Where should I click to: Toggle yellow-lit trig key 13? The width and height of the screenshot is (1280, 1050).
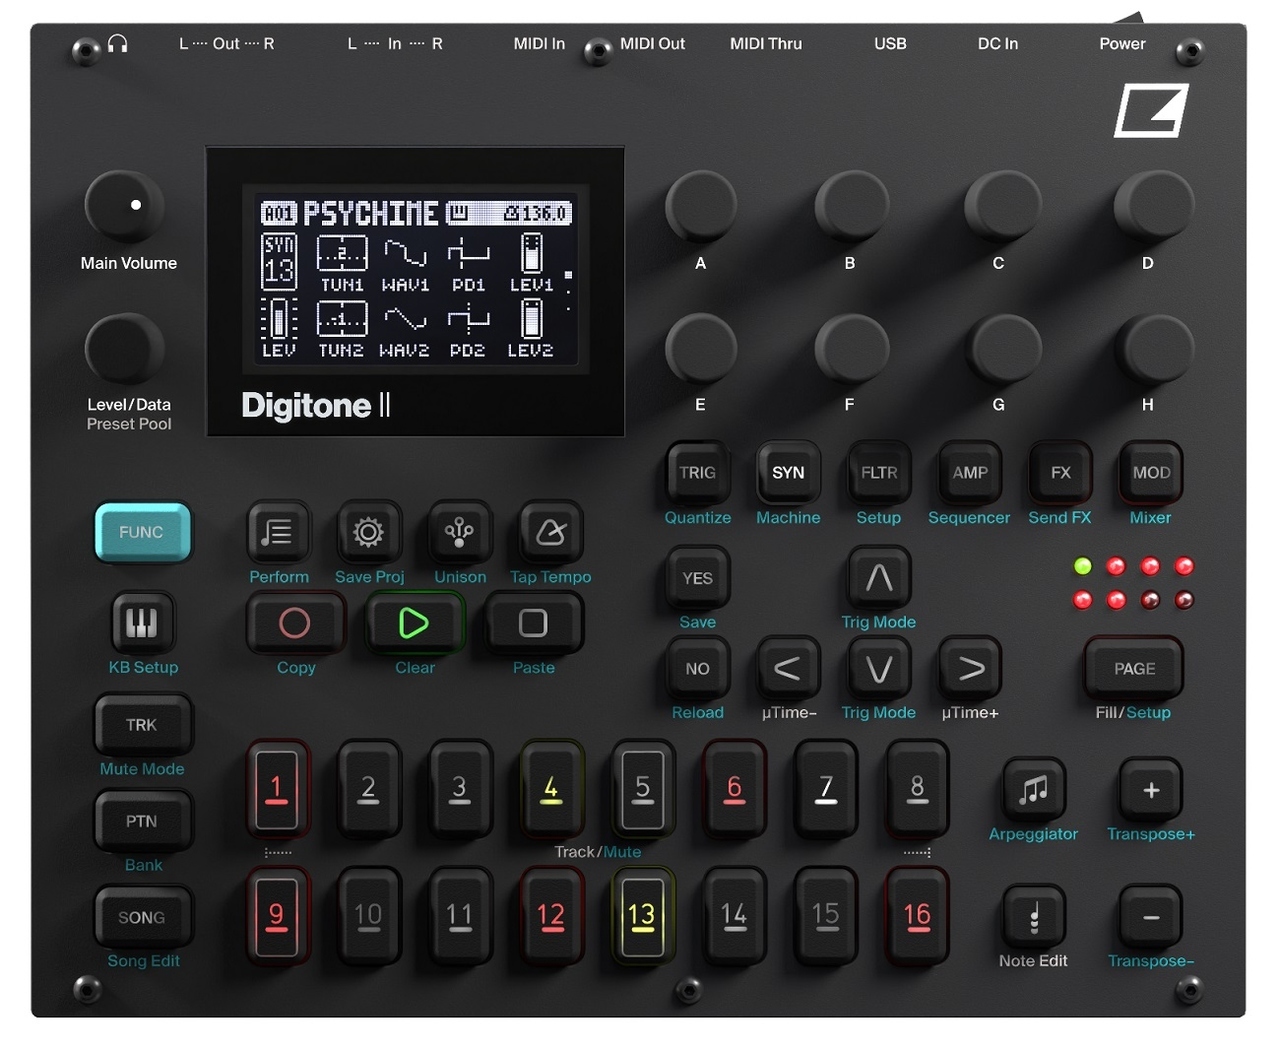click(642, 916)
